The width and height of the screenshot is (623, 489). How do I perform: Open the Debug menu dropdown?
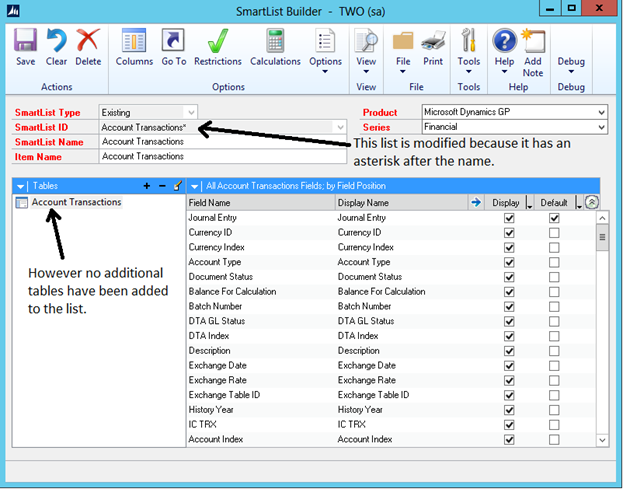571,72
